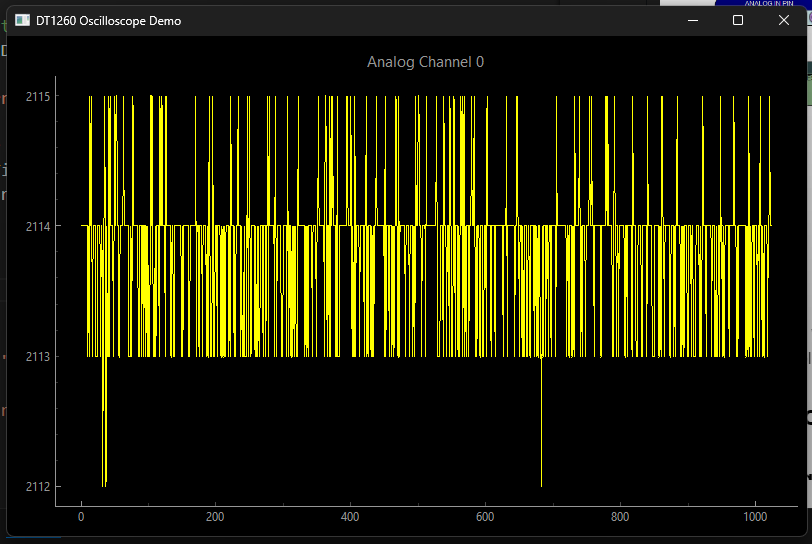Minimize the Oscilloscope Demo window
This screenshot has height=544, width=812.
click(693, 20)
